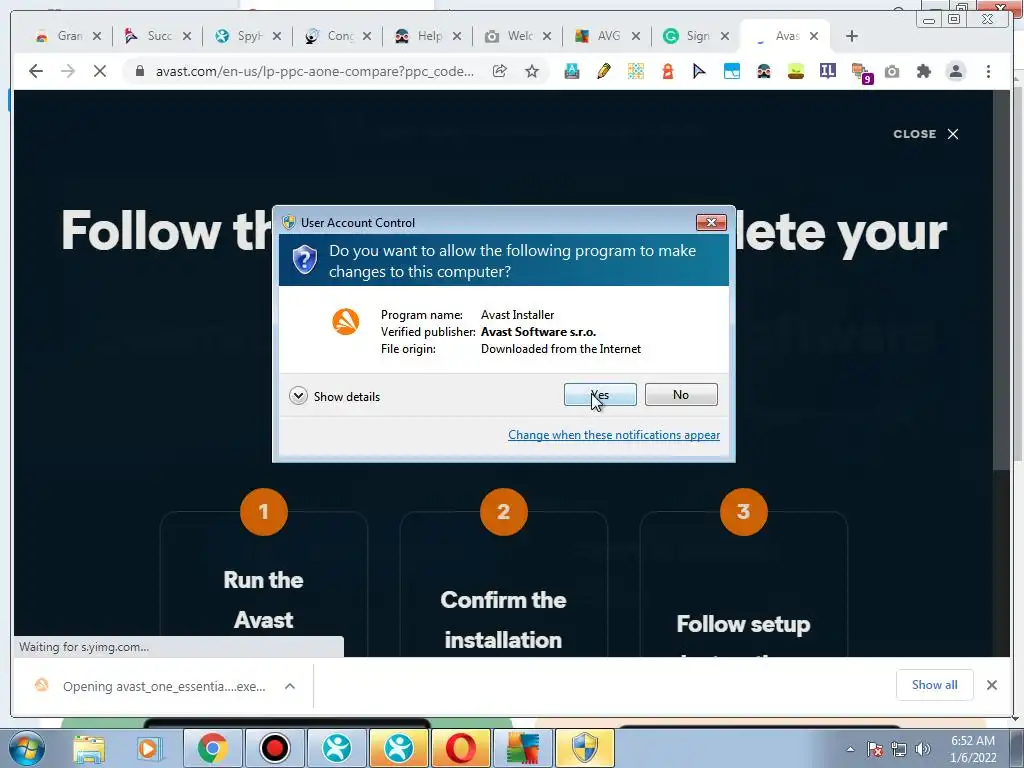Click the Chrome taskbar icon
Viewport: 1024px width, 768px height.
click(x=212, y=748)
